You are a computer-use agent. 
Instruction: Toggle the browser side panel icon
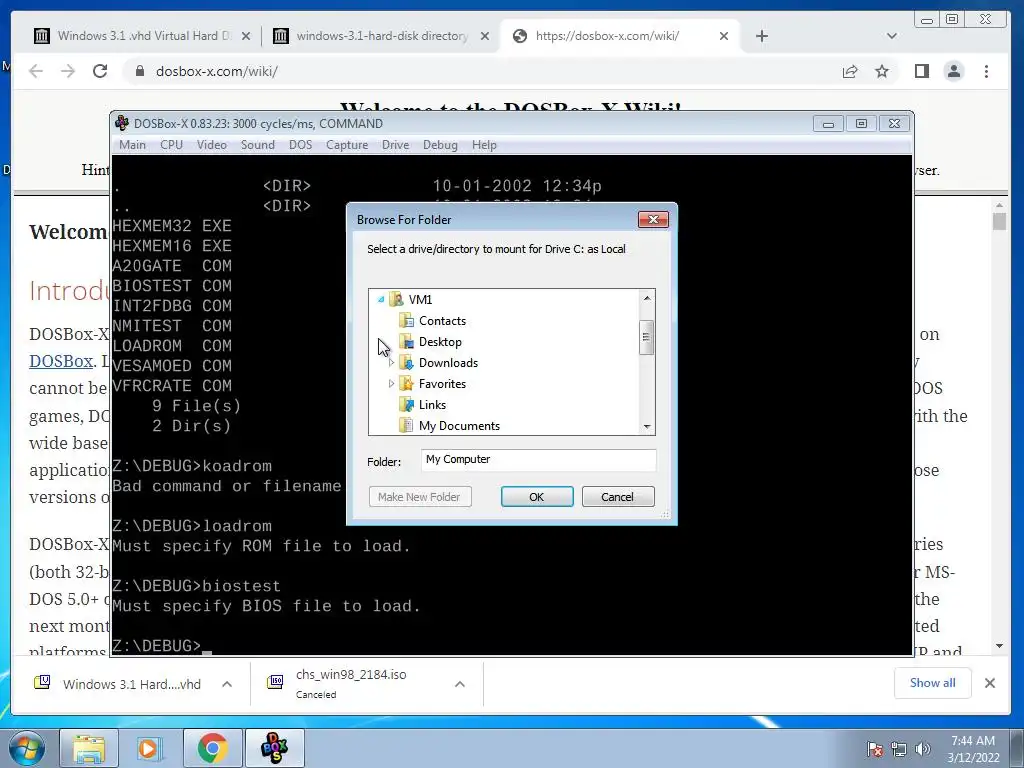921,71
